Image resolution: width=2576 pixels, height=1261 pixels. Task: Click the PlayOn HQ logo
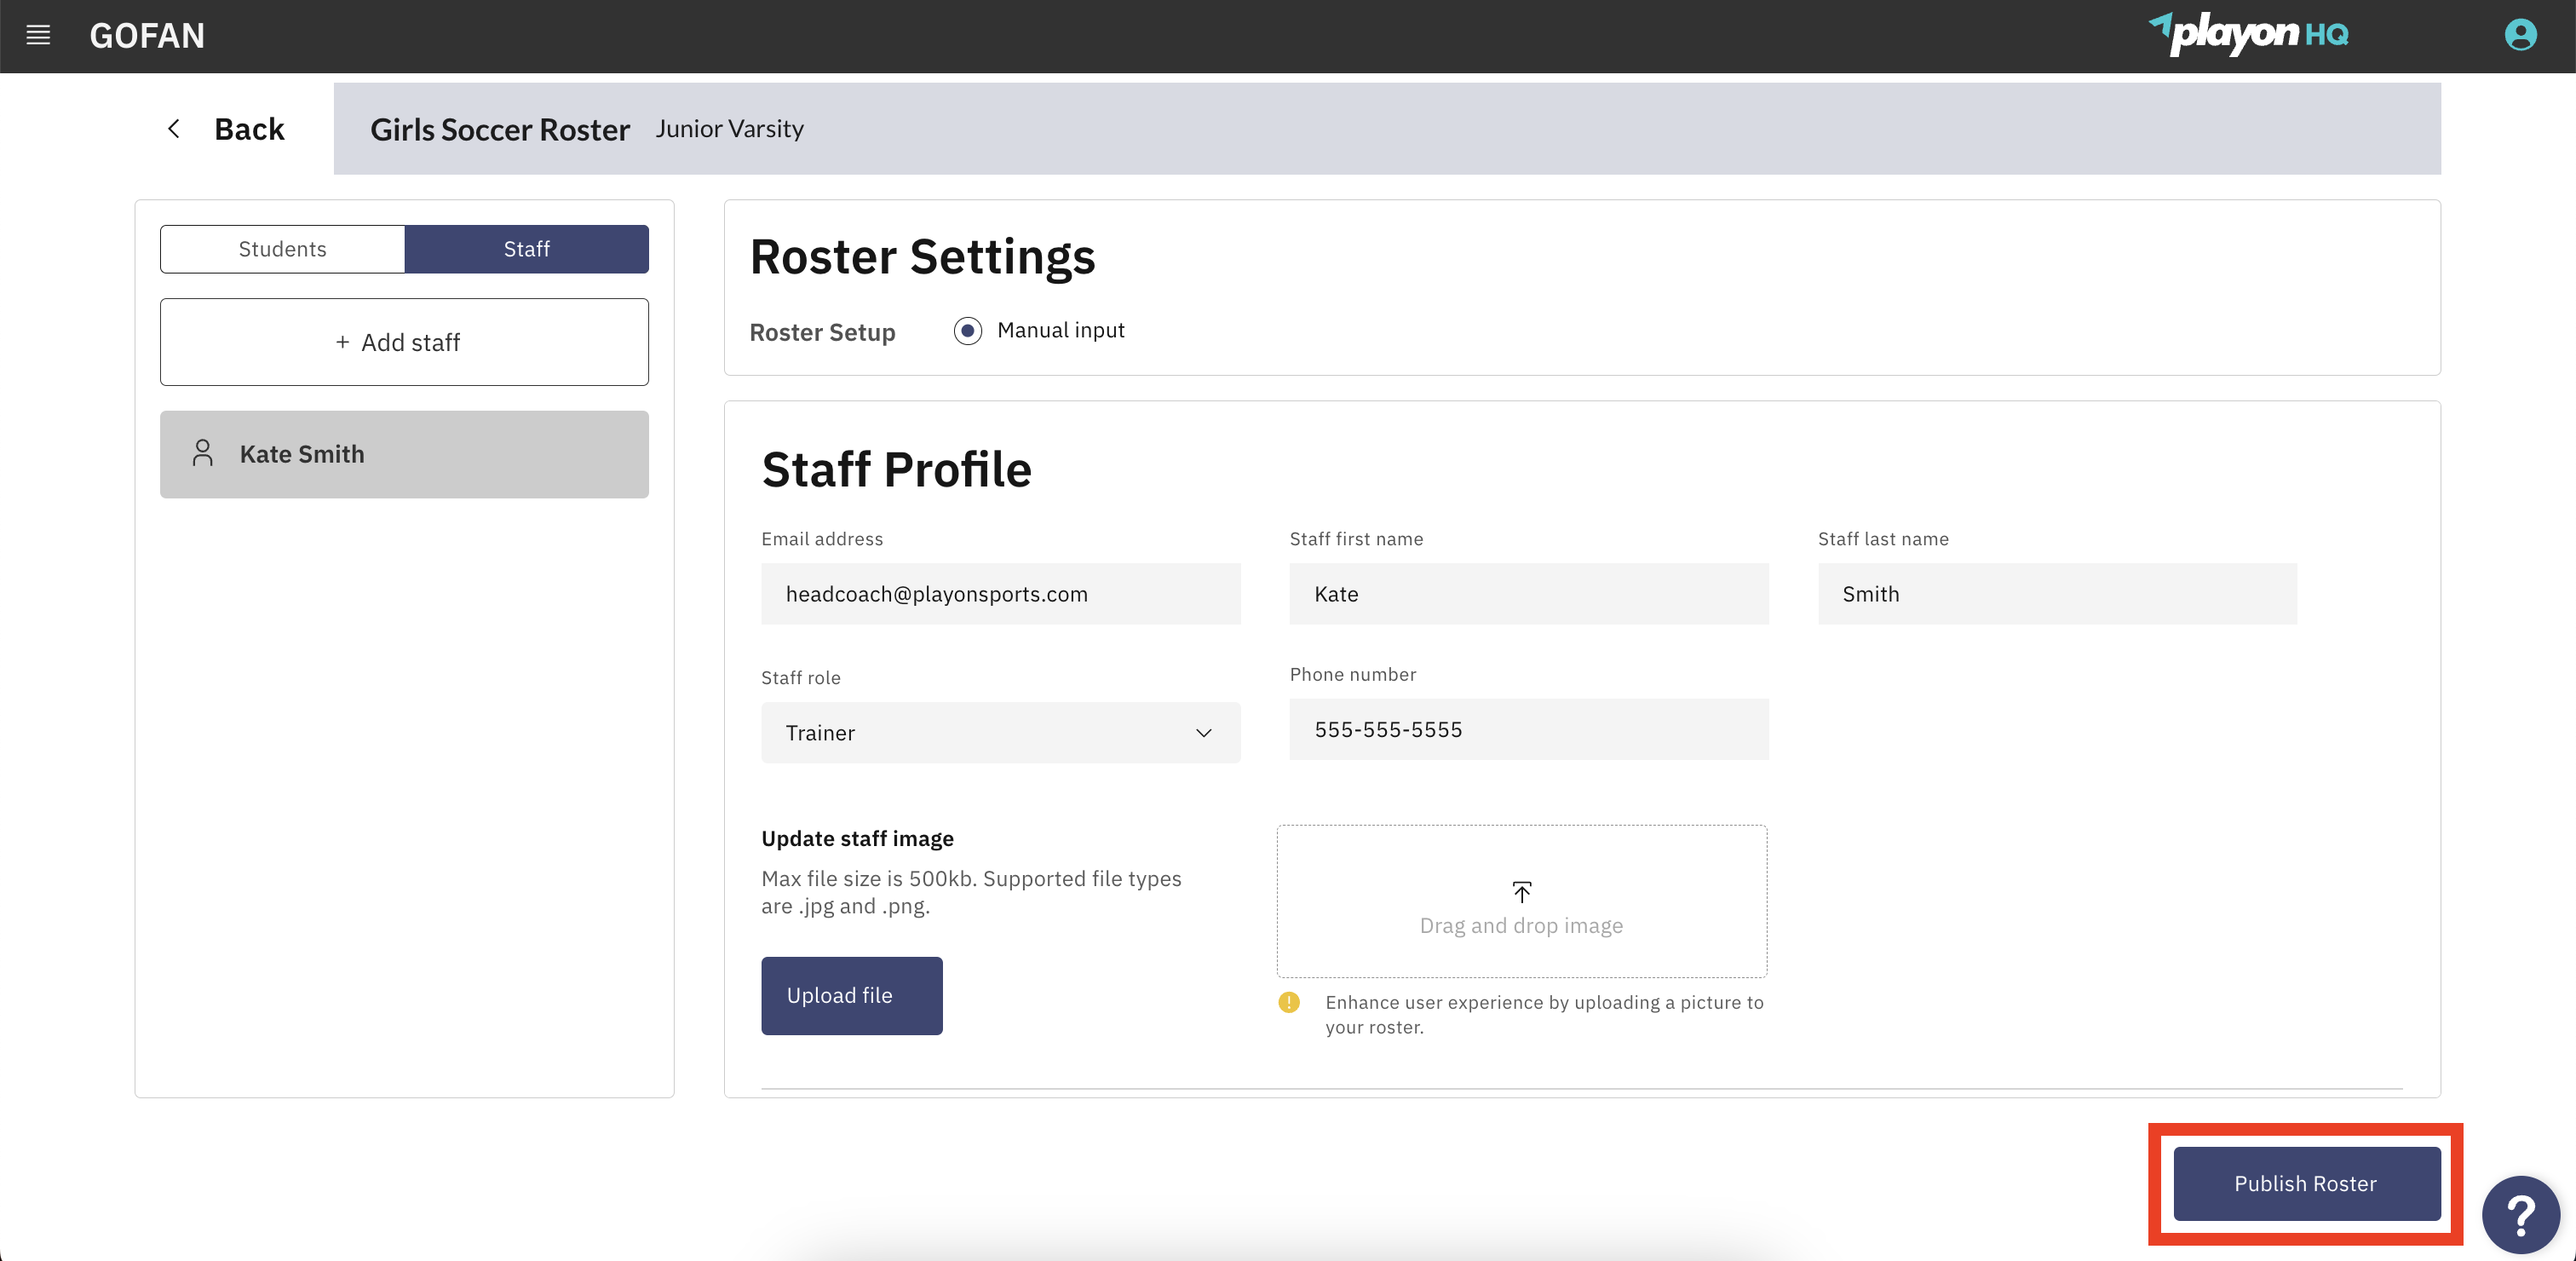pos(2250,35)
